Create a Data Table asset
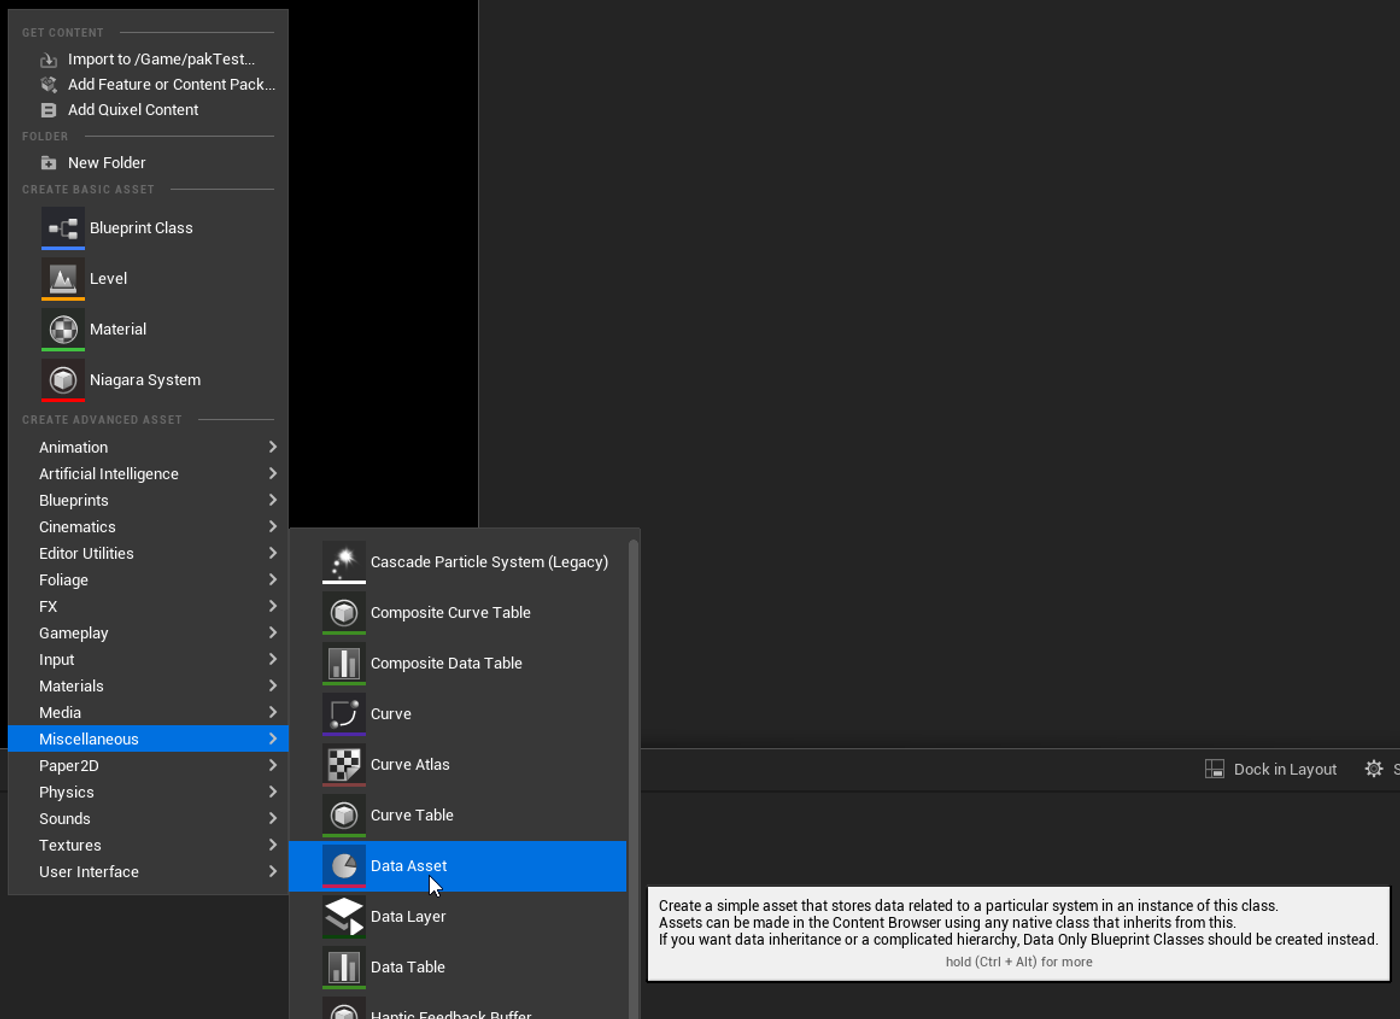 point(458,967)
